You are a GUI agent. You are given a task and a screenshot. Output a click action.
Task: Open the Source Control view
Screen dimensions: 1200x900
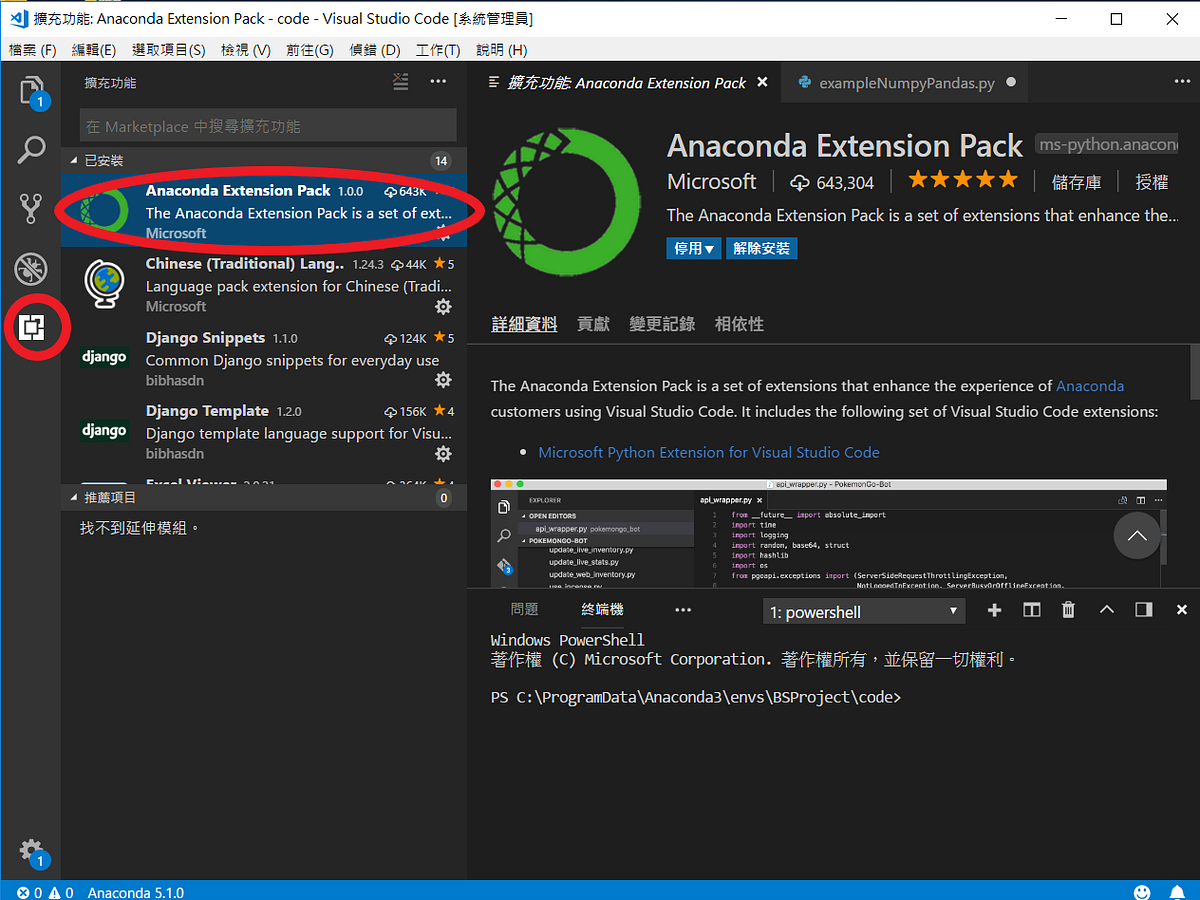tap(30, 208)
